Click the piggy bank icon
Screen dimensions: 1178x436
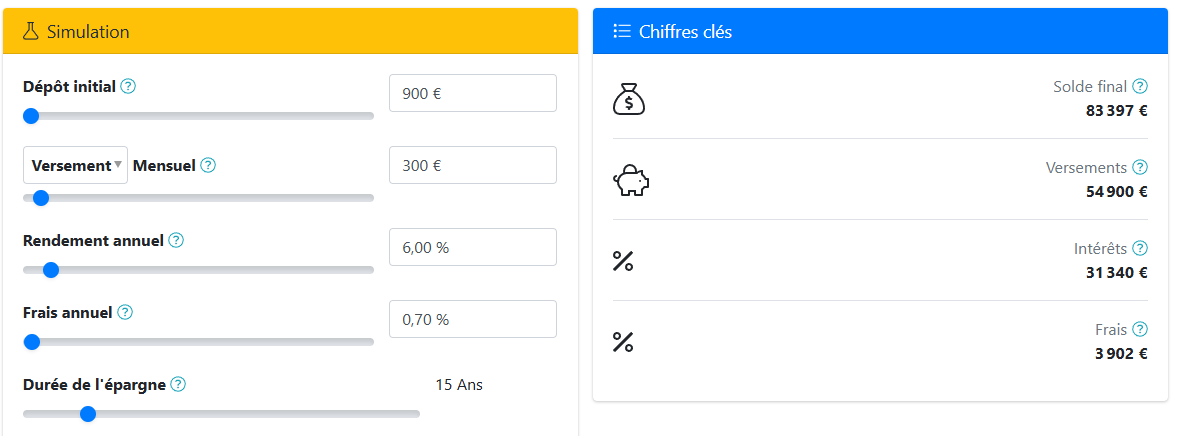[x=631, y=181]
